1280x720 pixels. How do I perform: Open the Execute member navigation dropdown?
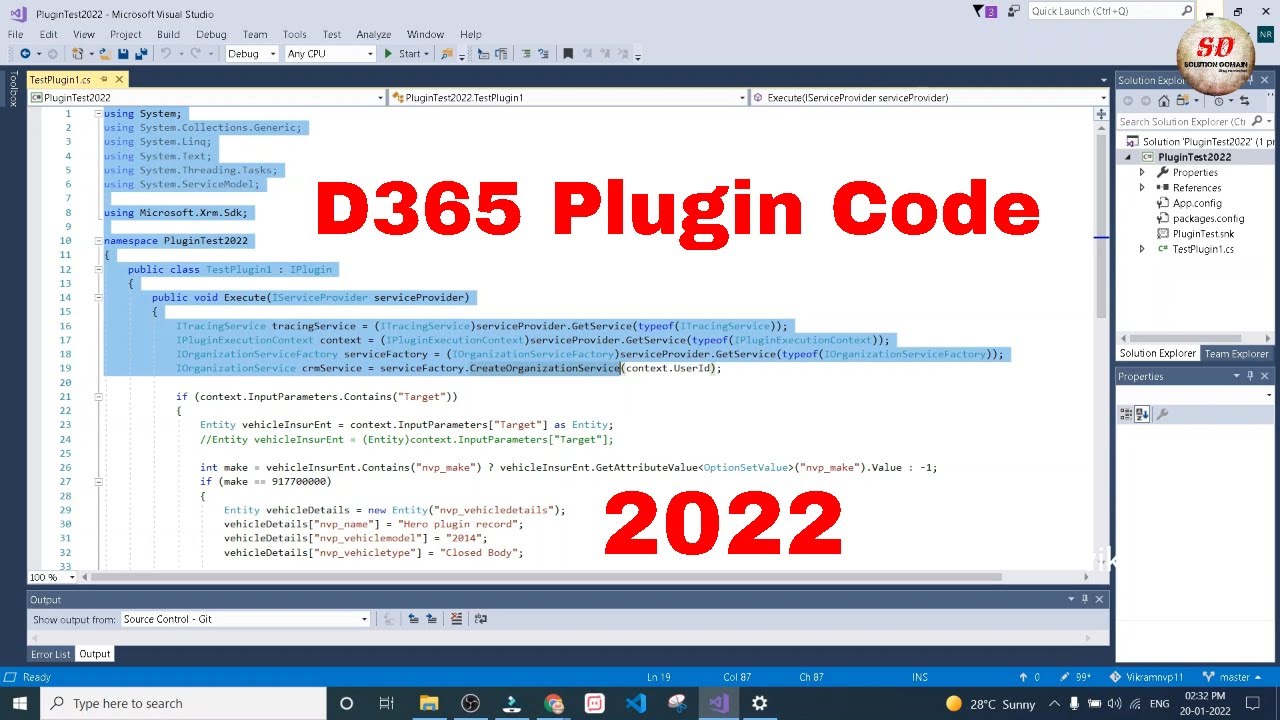[929, 98]
